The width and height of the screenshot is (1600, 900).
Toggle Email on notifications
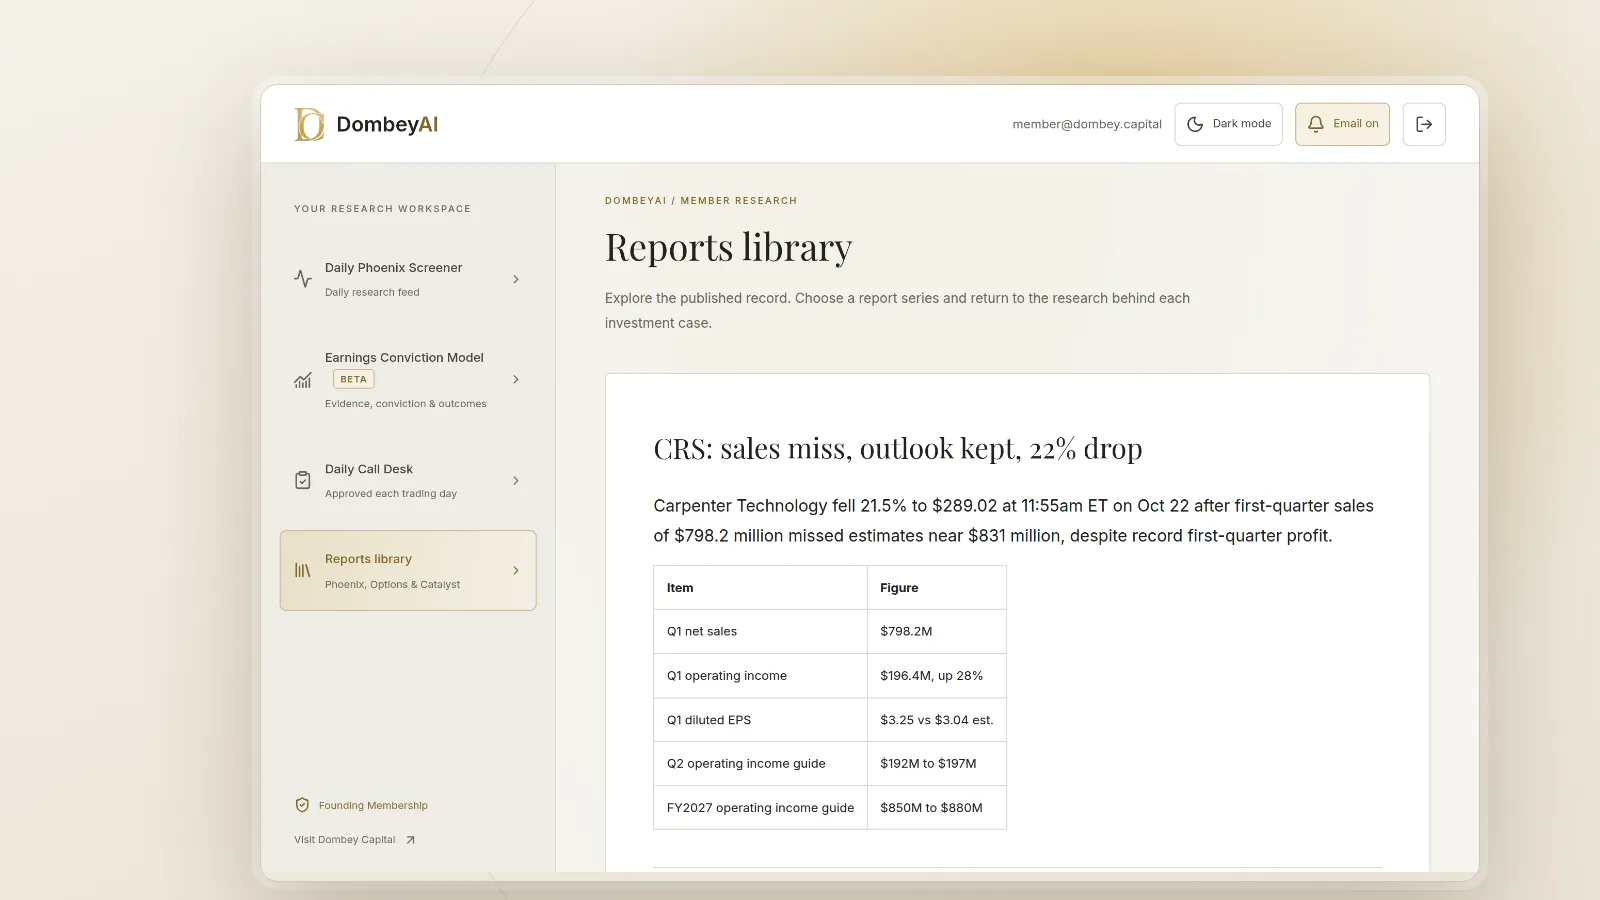click(1342, 124)
